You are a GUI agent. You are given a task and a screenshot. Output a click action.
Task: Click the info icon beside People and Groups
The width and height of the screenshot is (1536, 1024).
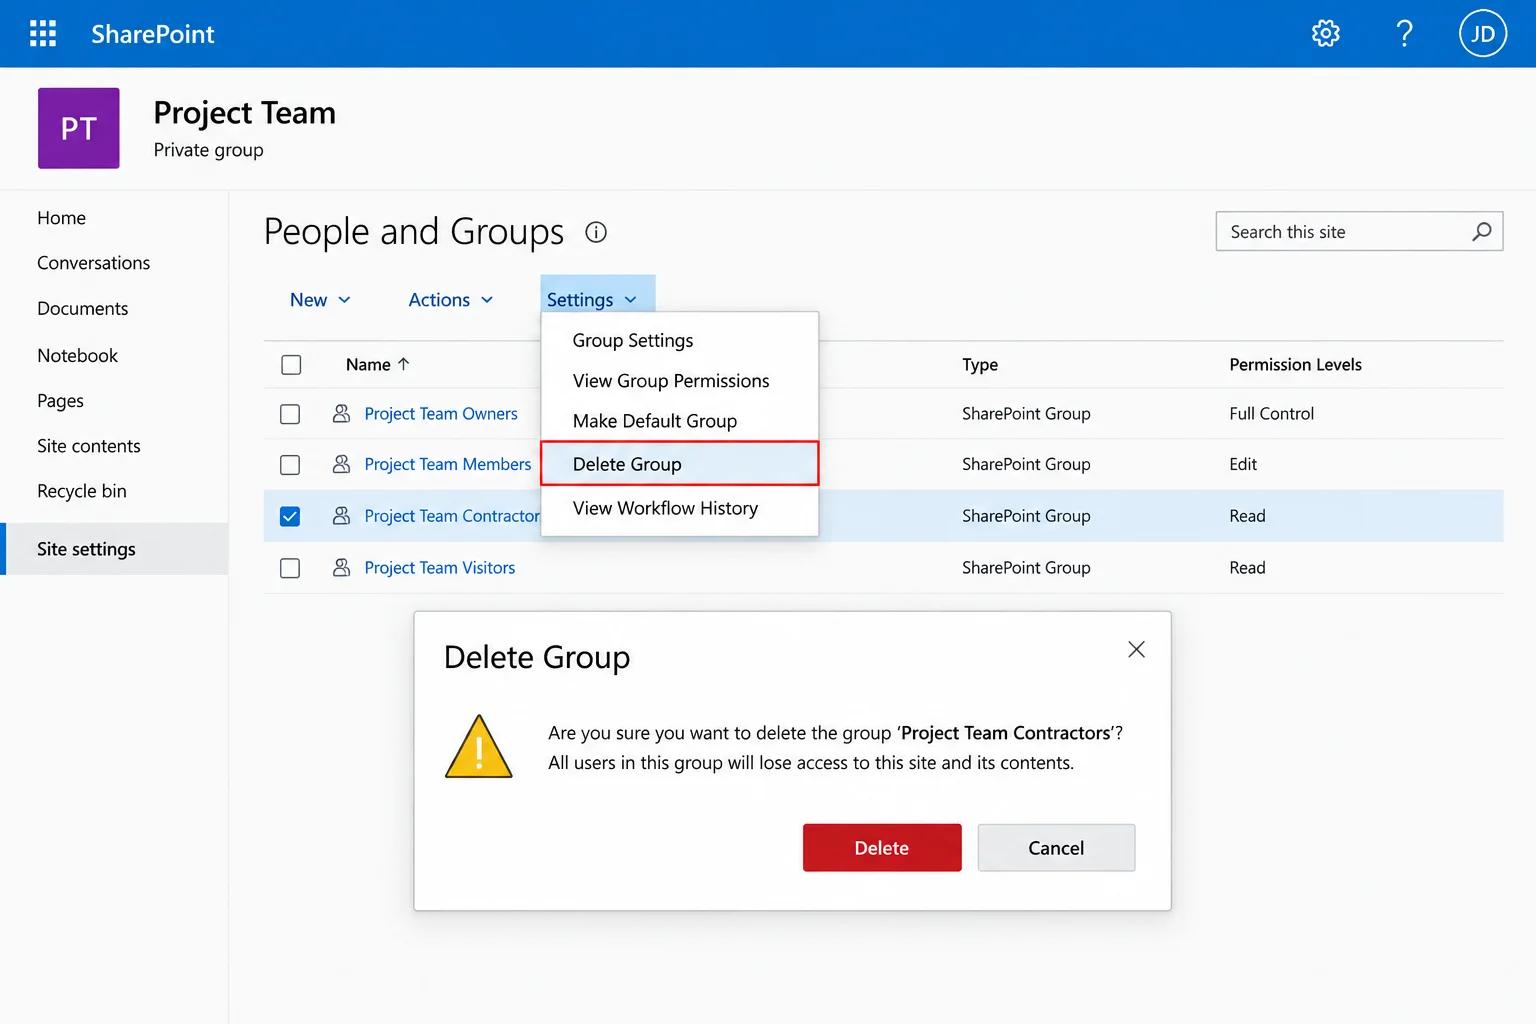(x=596, y=232)
